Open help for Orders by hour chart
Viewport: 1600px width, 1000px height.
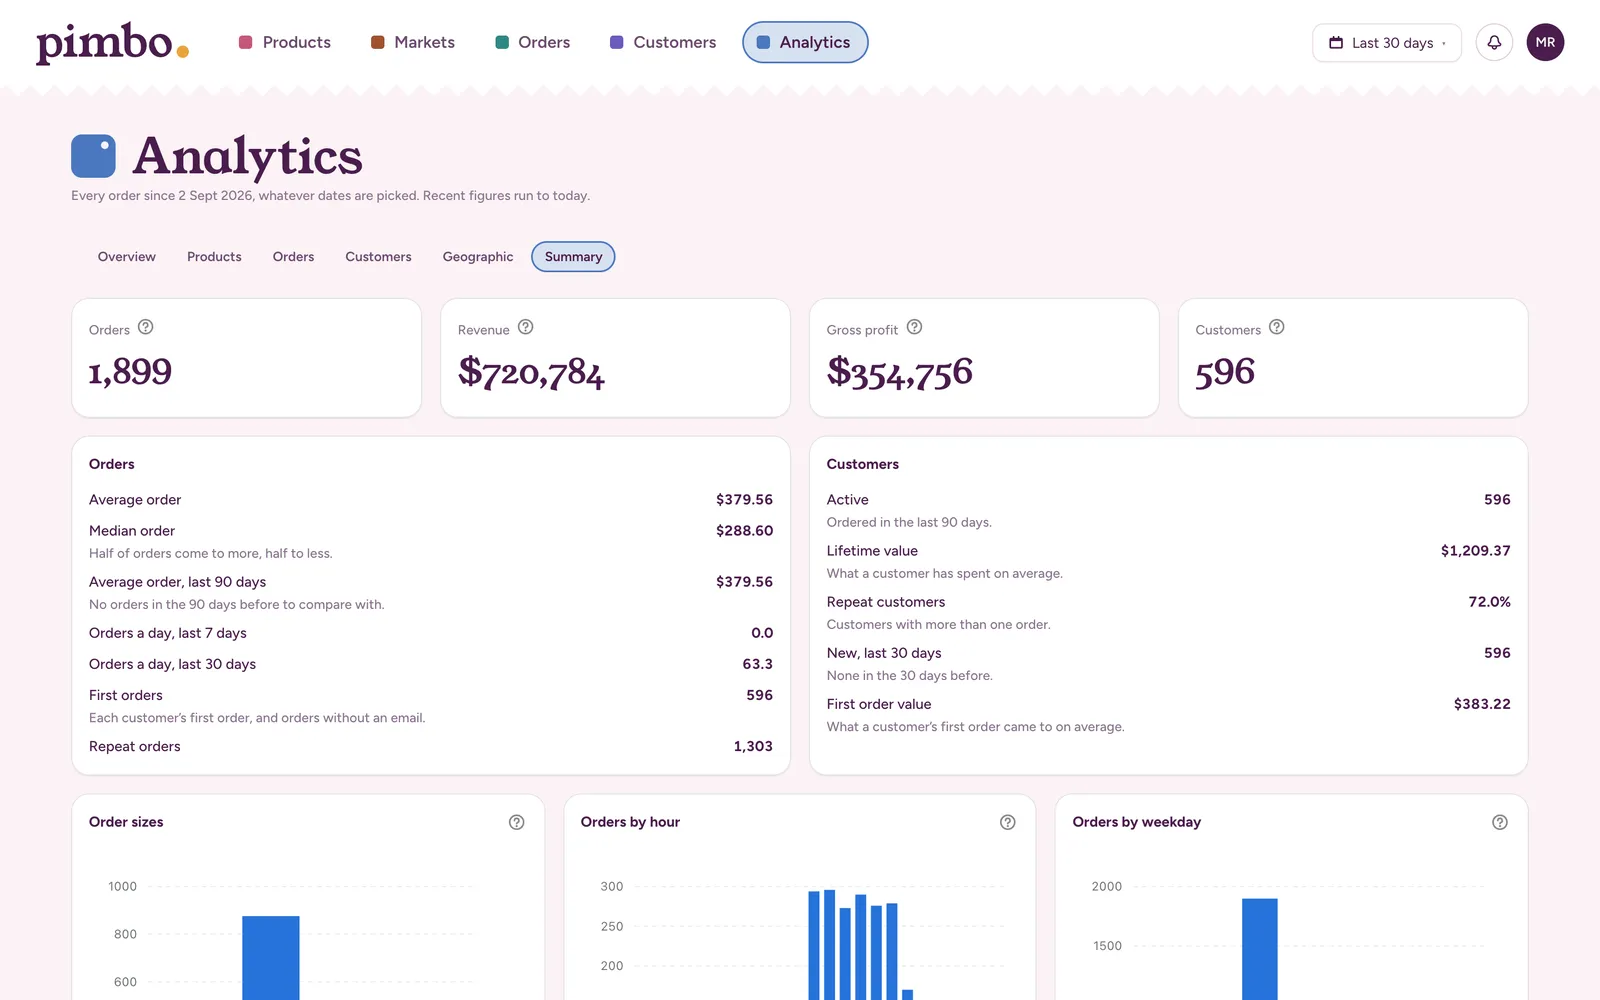tap(1008, 822)
